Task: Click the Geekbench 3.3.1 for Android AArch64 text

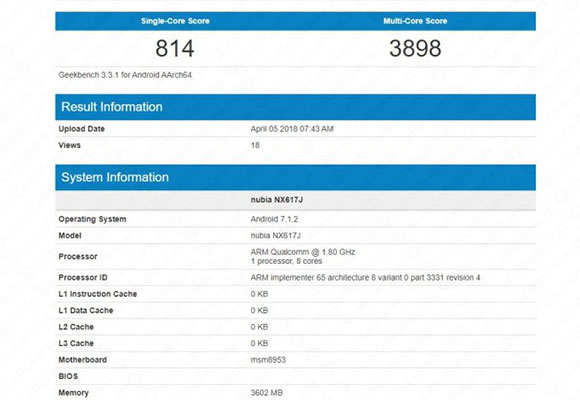Action: [x=125, y=75]
